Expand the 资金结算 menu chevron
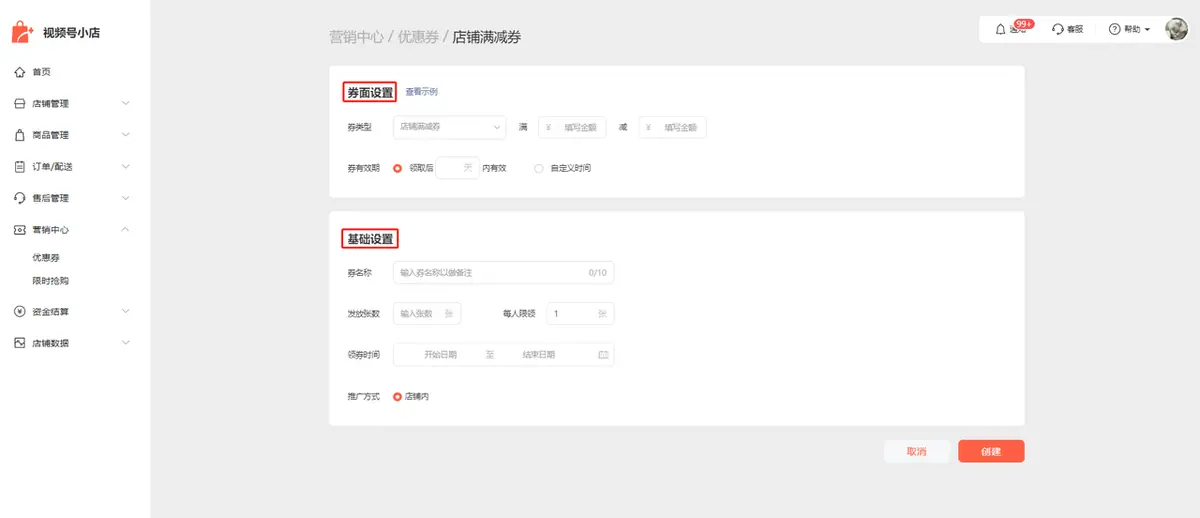The width and height of the screenshot is (1200, 518). click(x=125, y=311)
